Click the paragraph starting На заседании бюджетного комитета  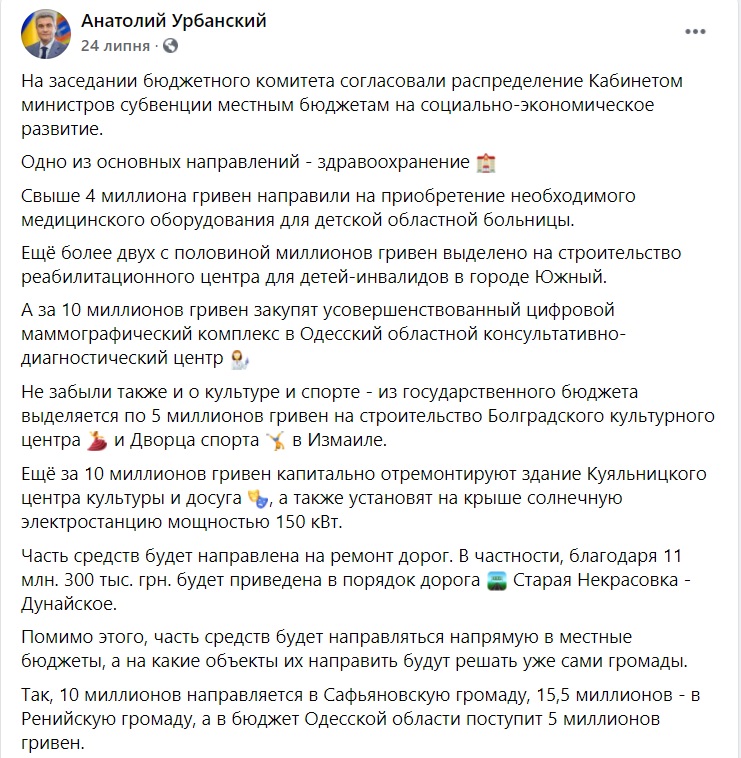351,105
